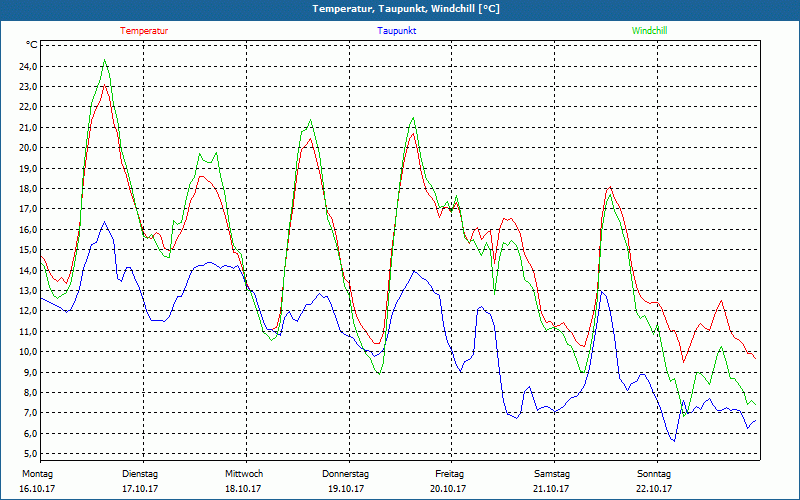
Task: Click the Temperatur peak on Saturday
Action: pyautogui.click(x=610, y=187)
